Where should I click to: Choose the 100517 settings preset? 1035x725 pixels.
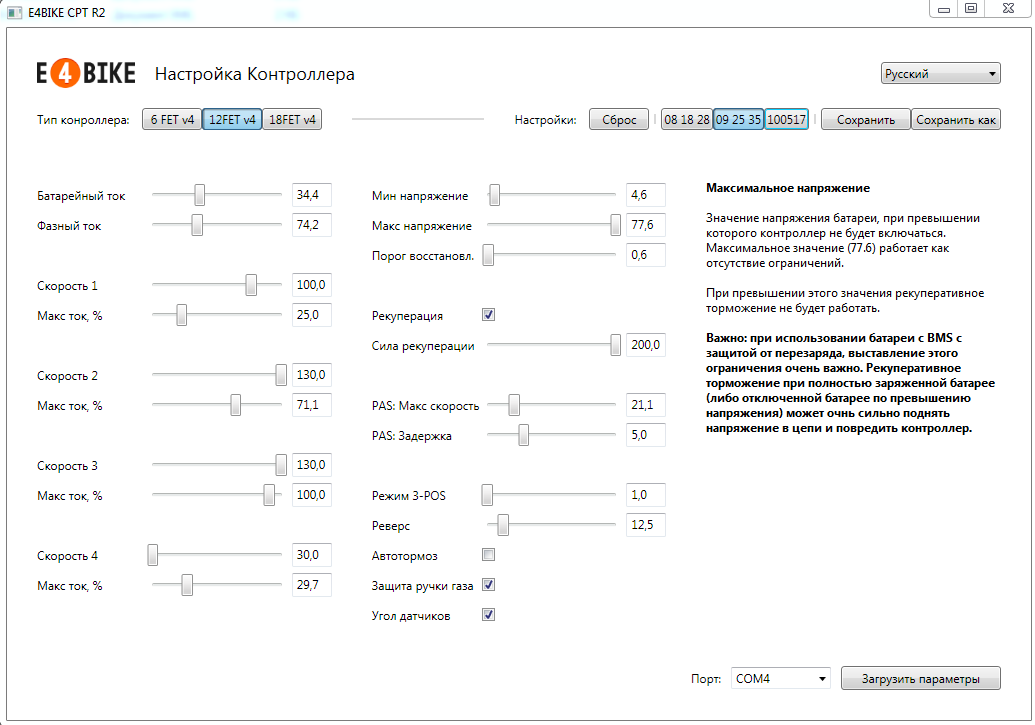(786, 120)
